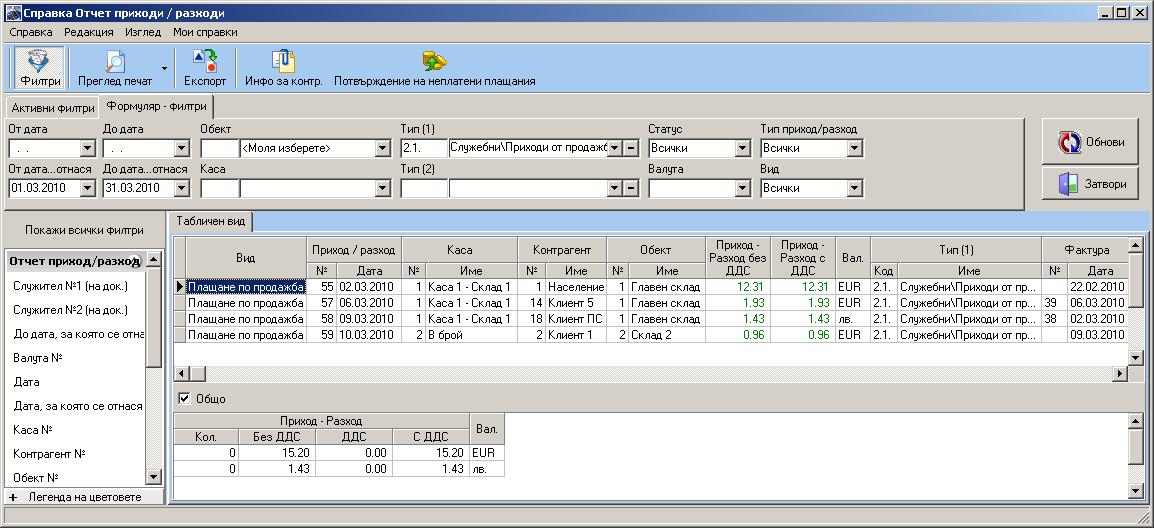Screen dimensions: 1154x528
Task: Click table vertical scrollbar down arrow
Action: point(1135,357)
